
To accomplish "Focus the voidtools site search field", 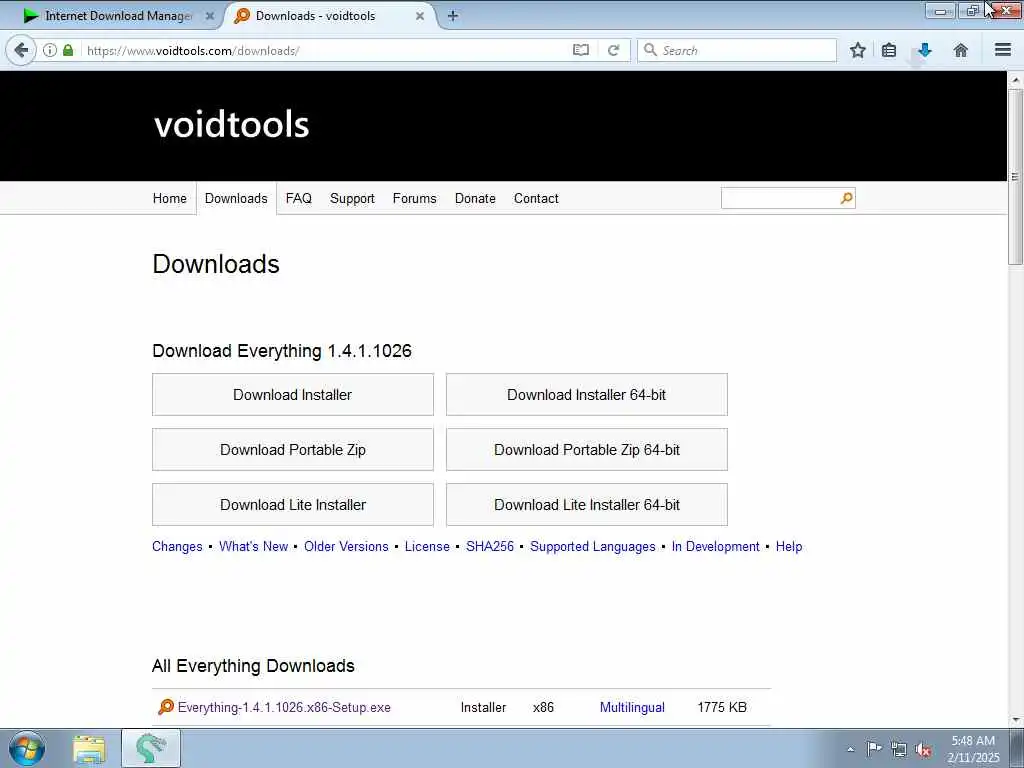I will (780, 198).
